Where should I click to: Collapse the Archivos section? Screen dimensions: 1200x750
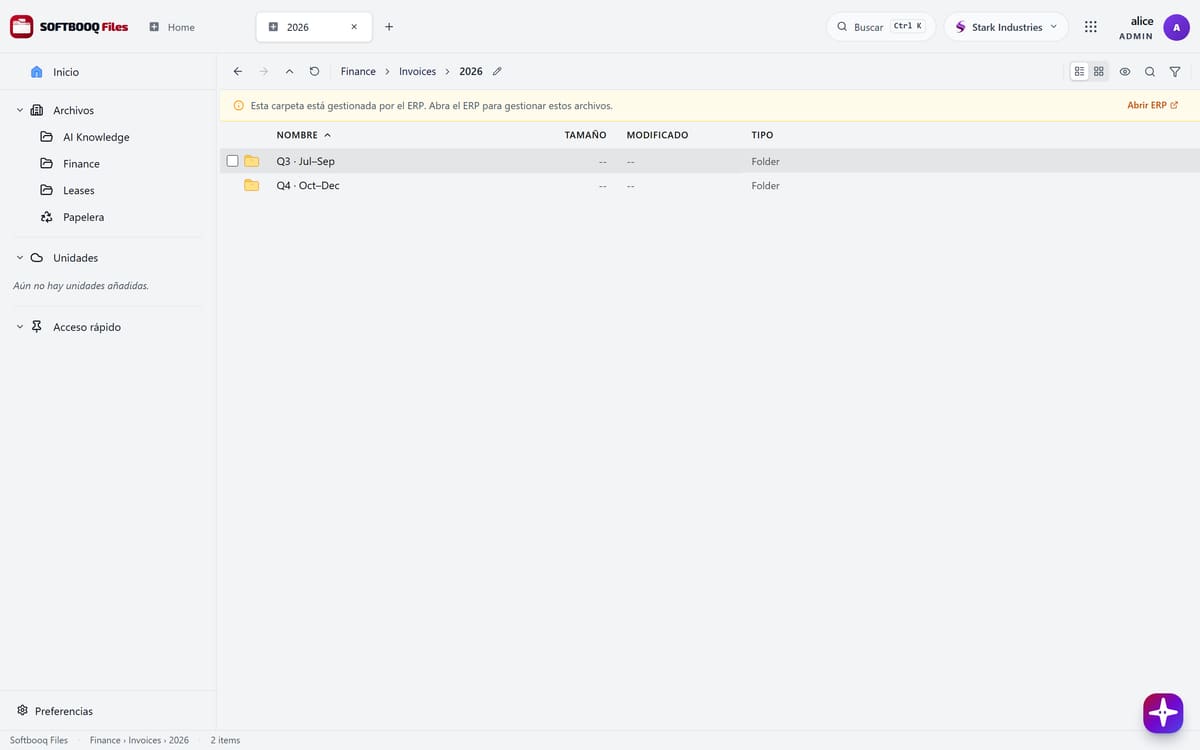pos(20,110)
